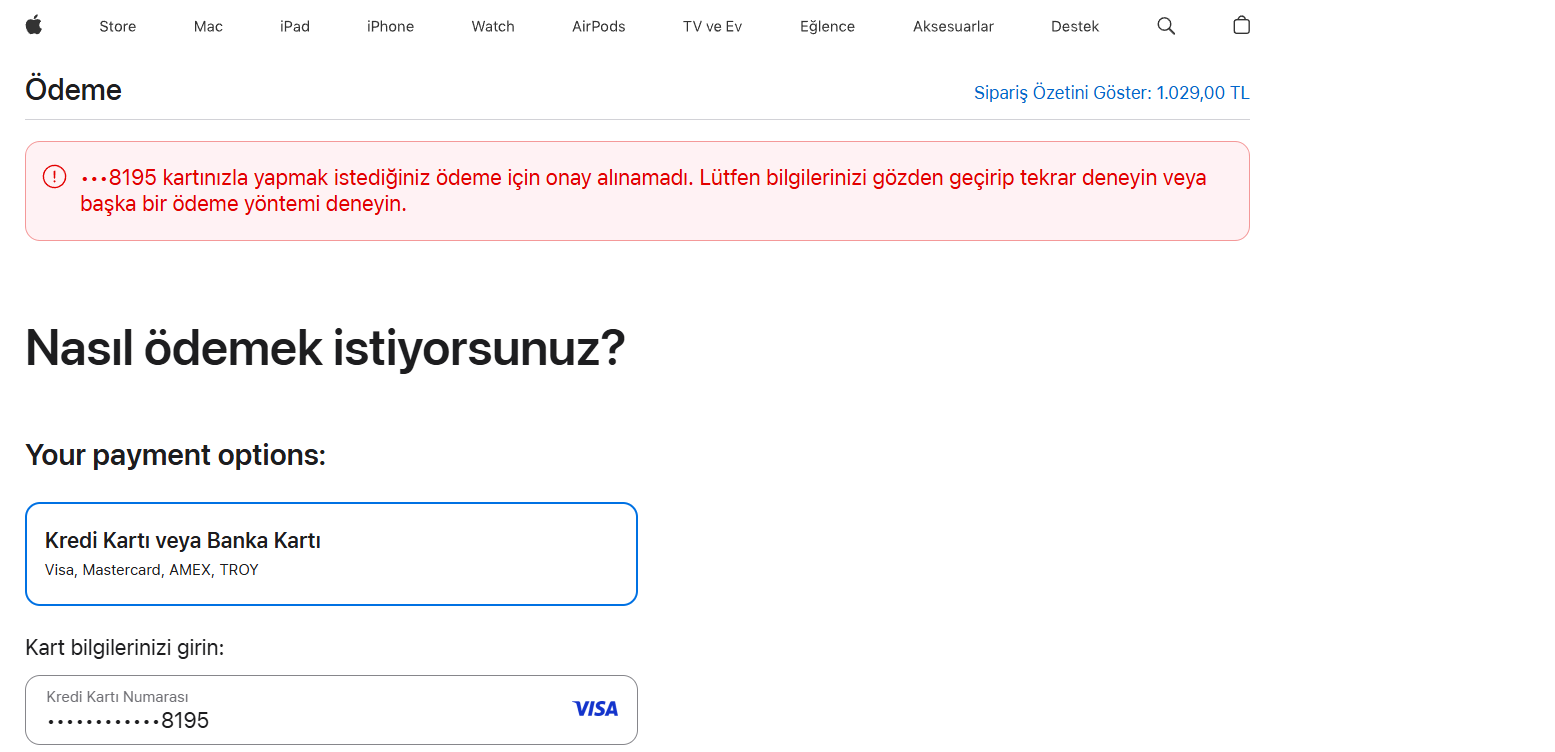
Task: Open the iPhone menu item
Action: coord(390,27)
